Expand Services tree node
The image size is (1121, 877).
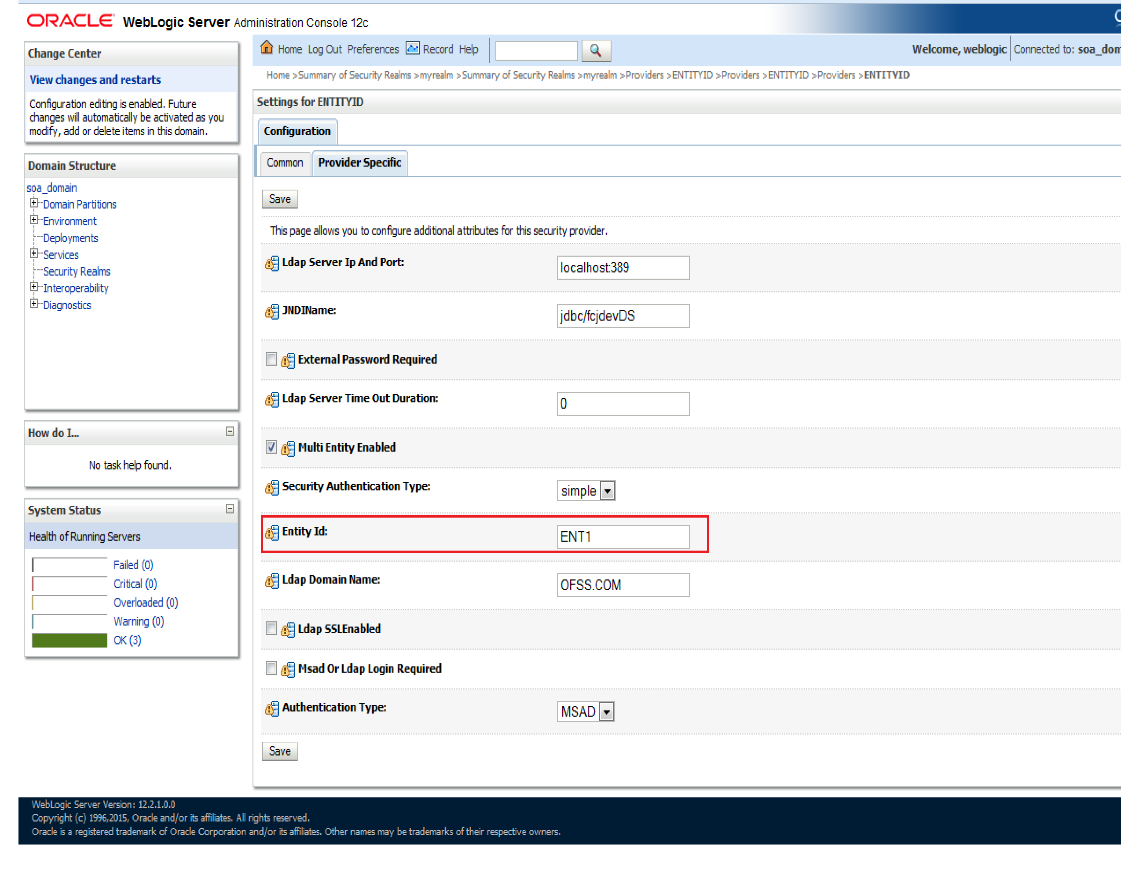(x=34, y=254)
